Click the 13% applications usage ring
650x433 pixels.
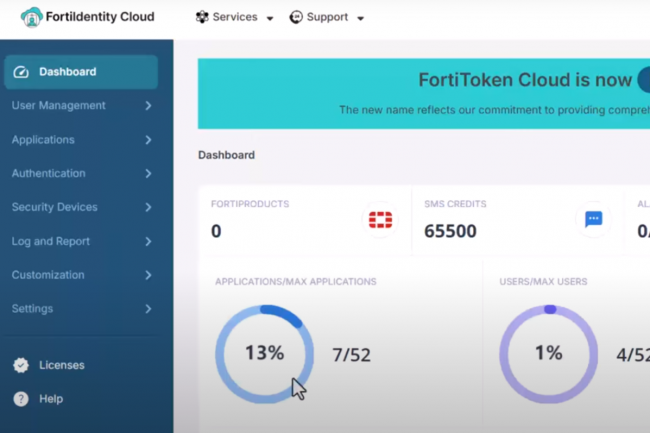pos(264,353)
